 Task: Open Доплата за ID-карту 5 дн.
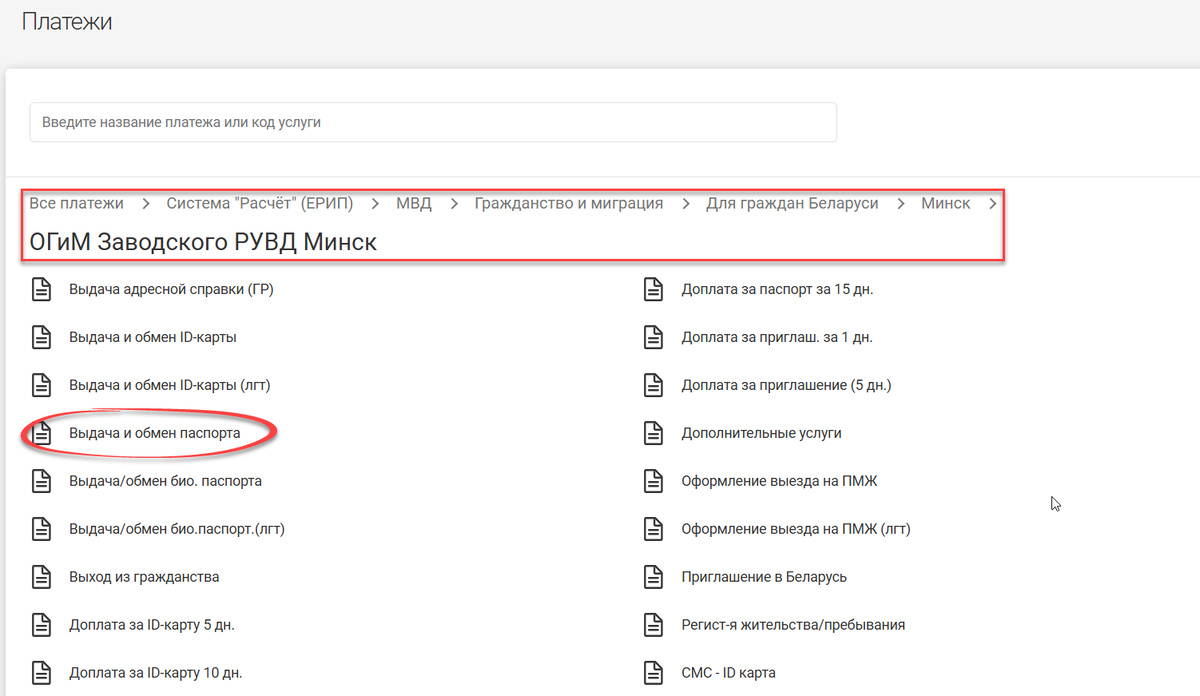point(152,625)
